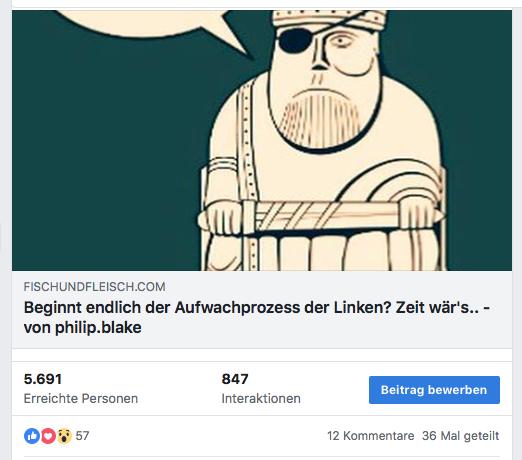The height and width of the screenshot is (460, 522).
Task: Click the yellow Wow emoji reaction icon
Action: pos(64,436)
